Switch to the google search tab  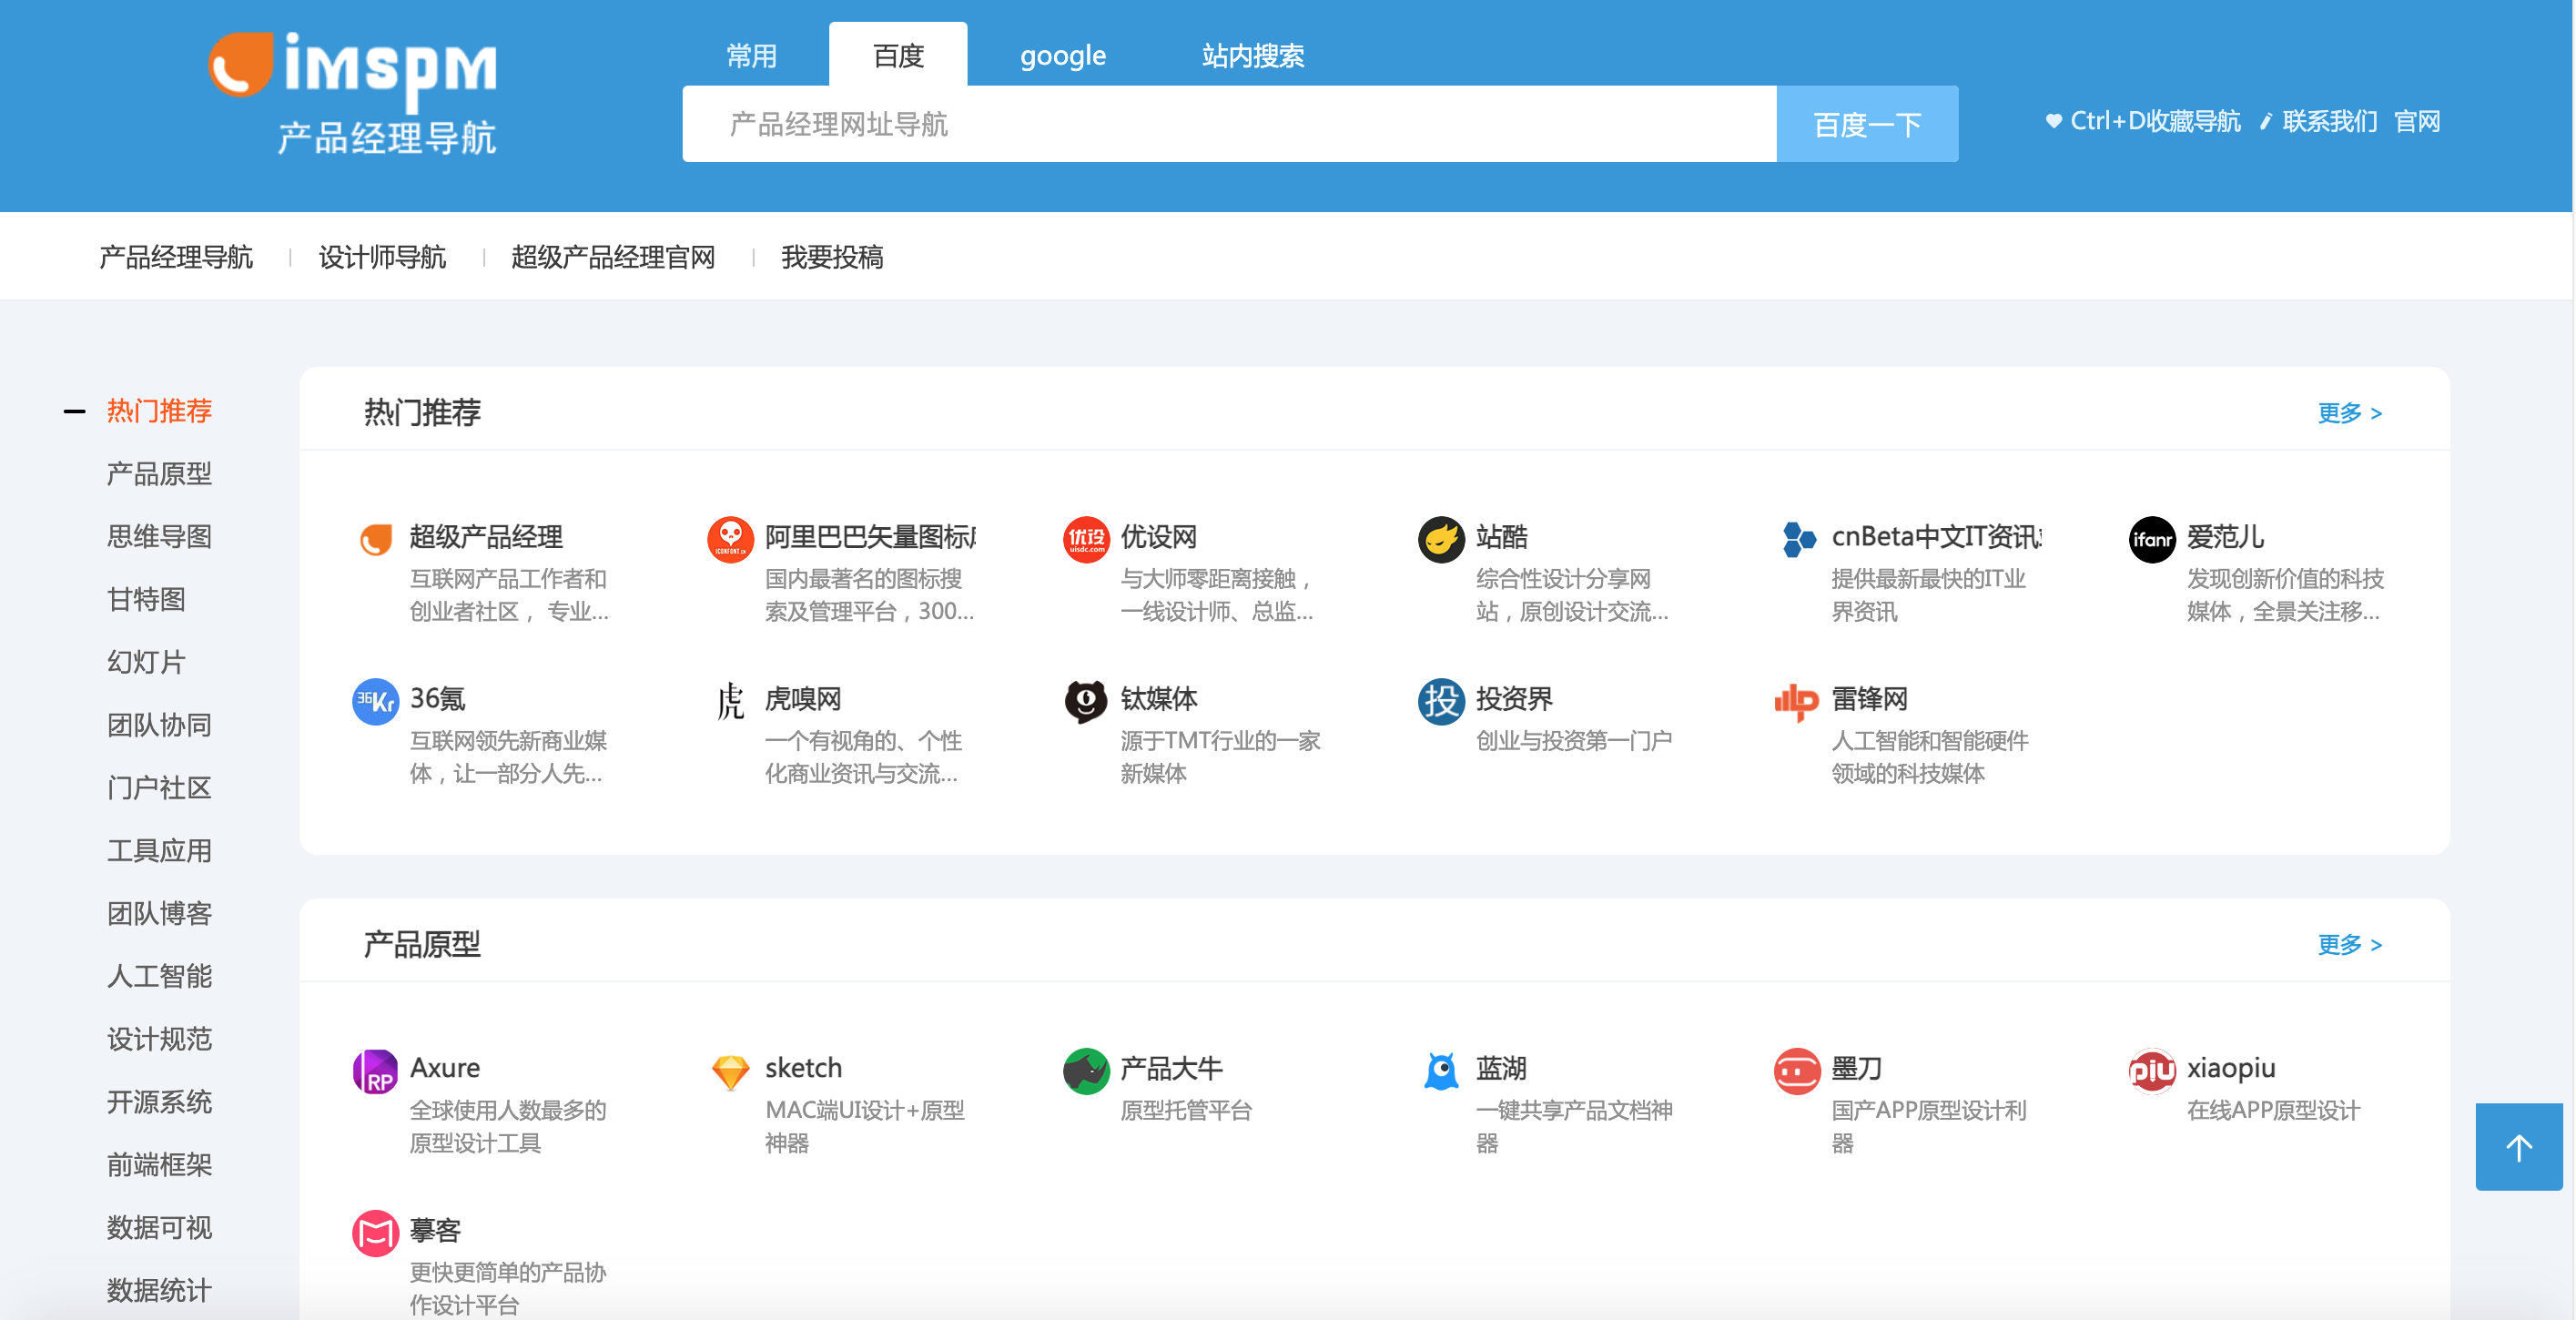point(1061,55)
